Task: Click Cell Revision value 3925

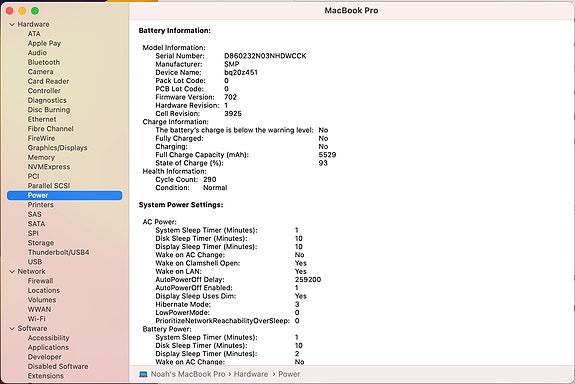Action: click(x=233, y=114)
